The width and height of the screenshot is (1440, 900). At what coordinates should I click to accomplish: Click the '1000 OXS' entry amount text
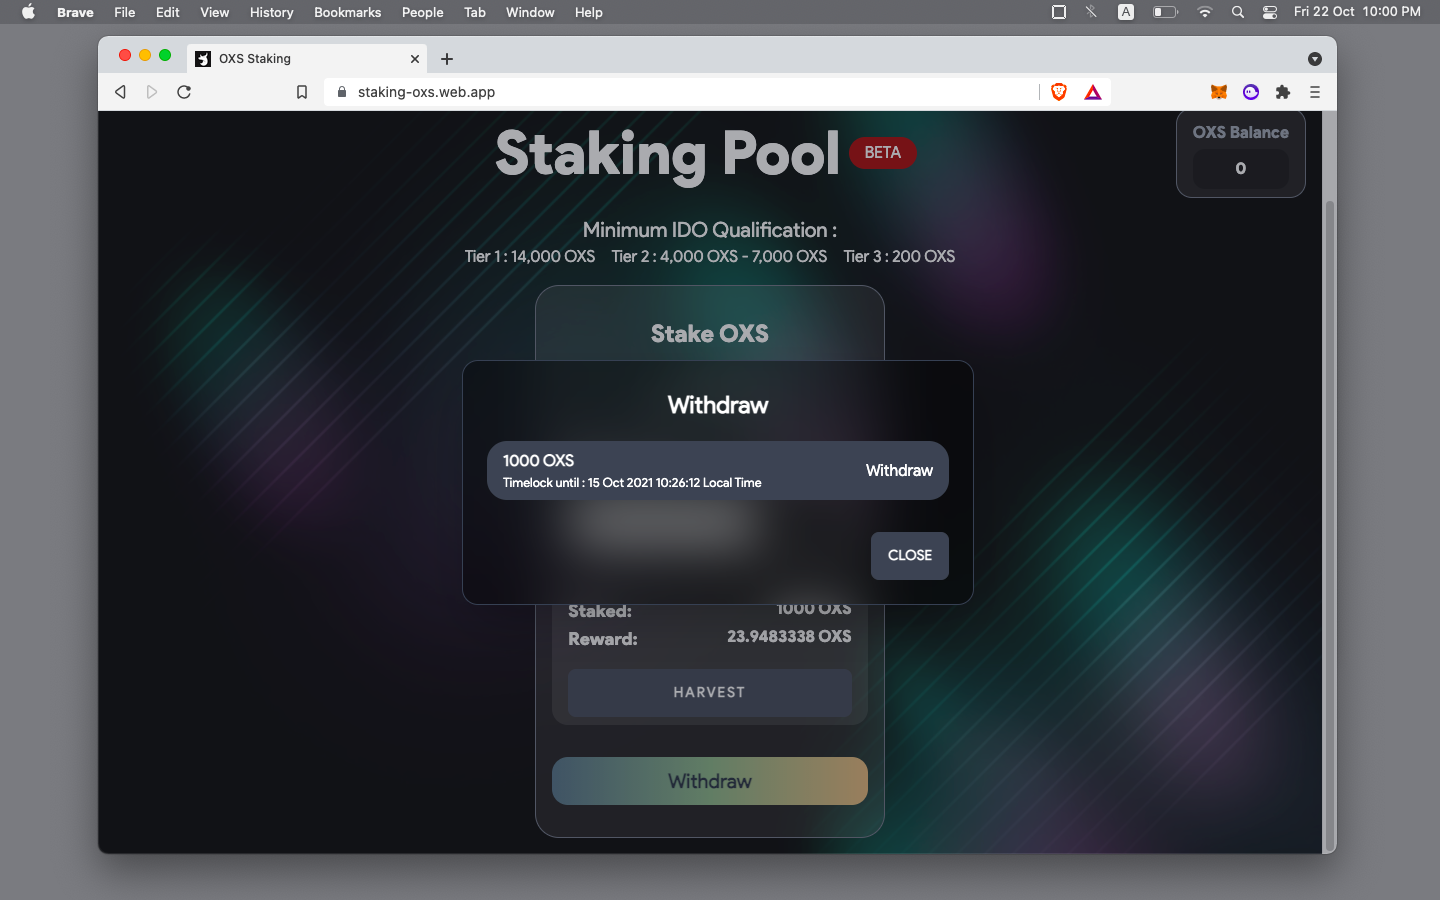click(538, 461)
